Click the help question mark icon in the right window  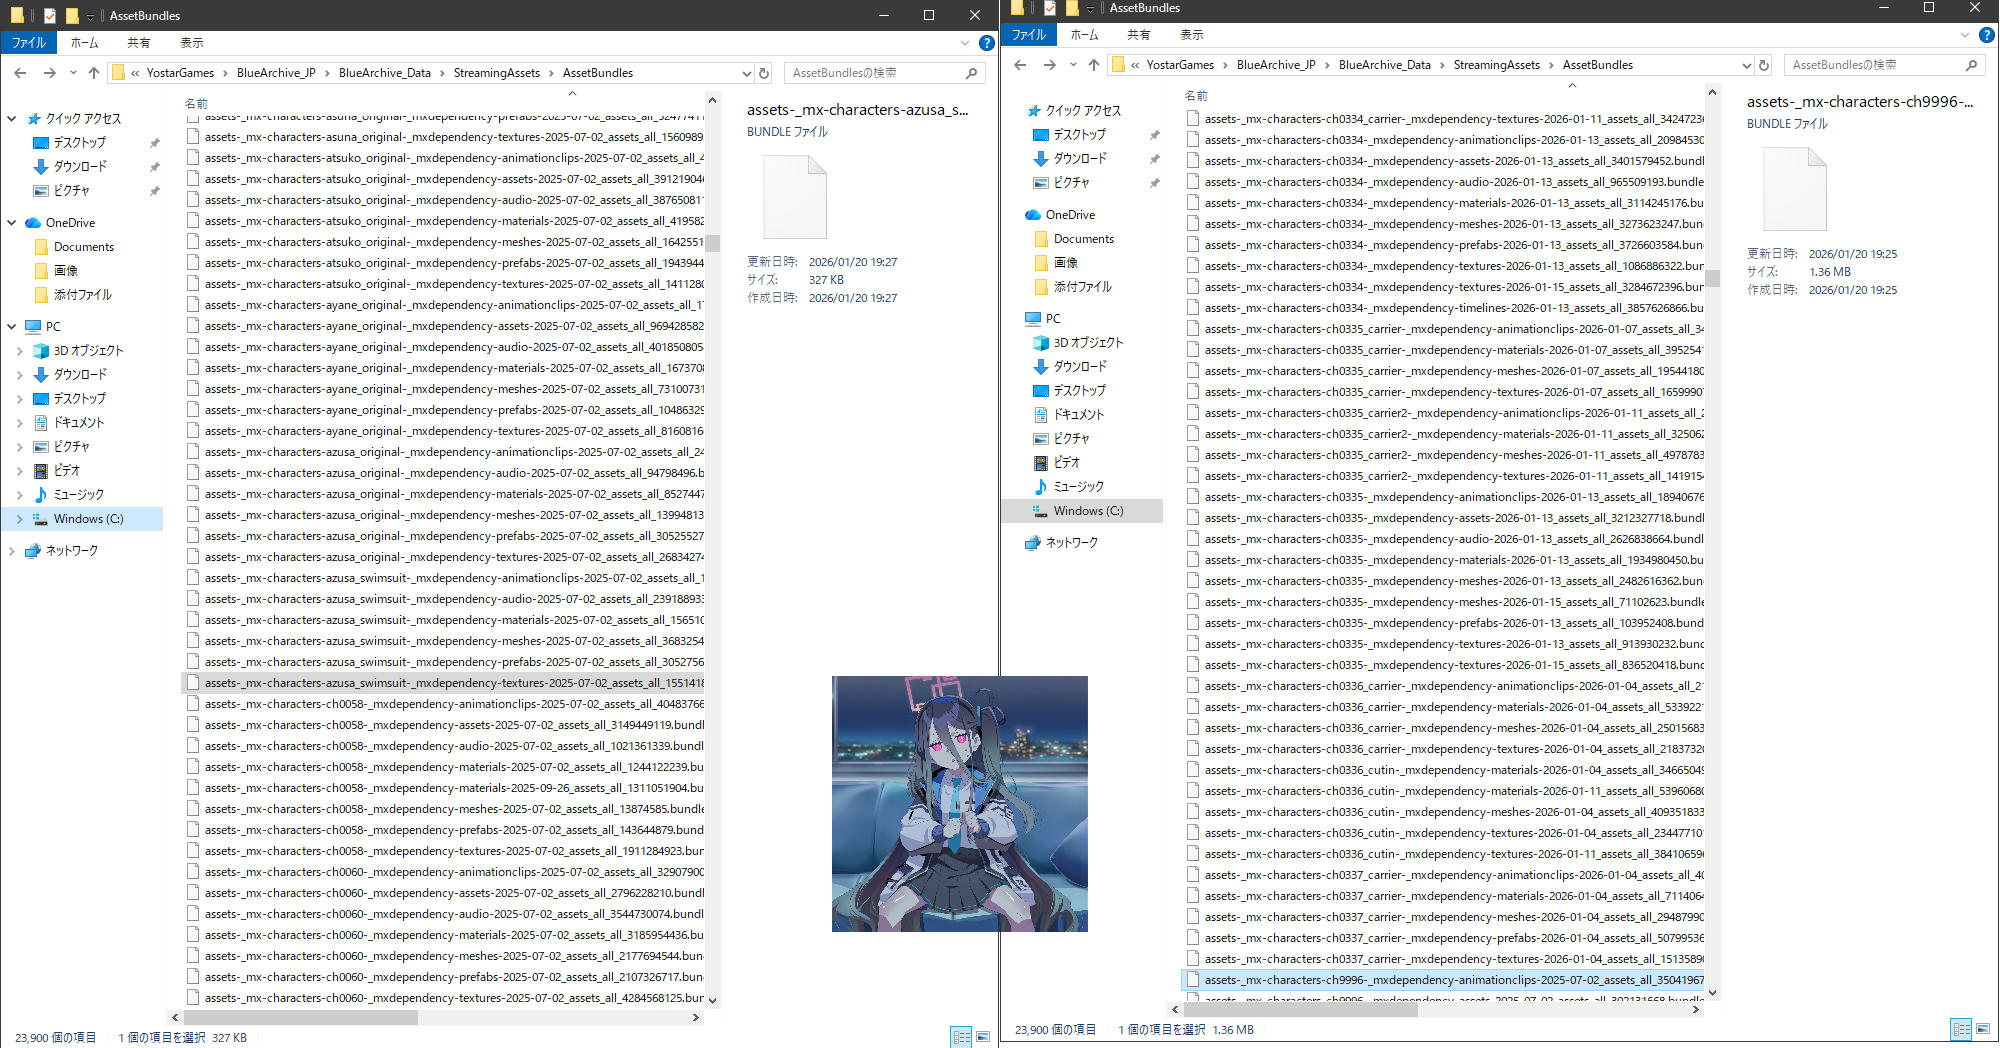(1986, 35)
